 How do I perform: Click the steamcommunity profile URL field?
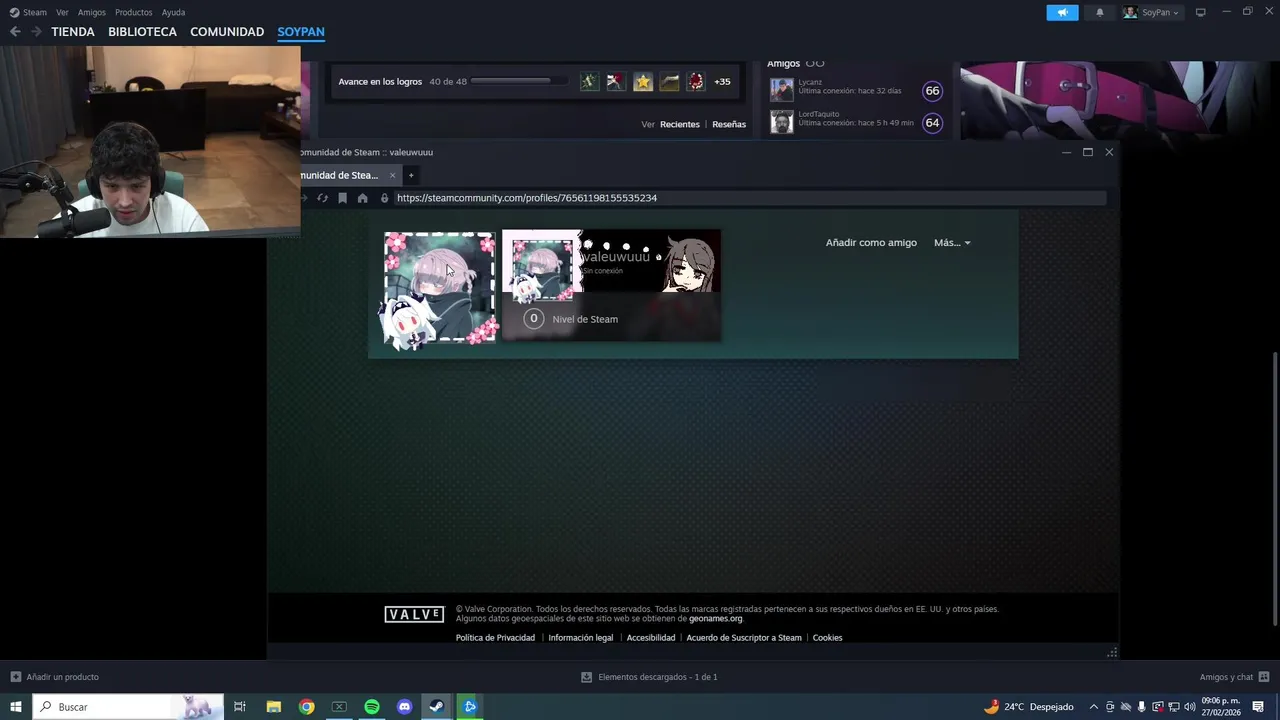pos(750,198)
